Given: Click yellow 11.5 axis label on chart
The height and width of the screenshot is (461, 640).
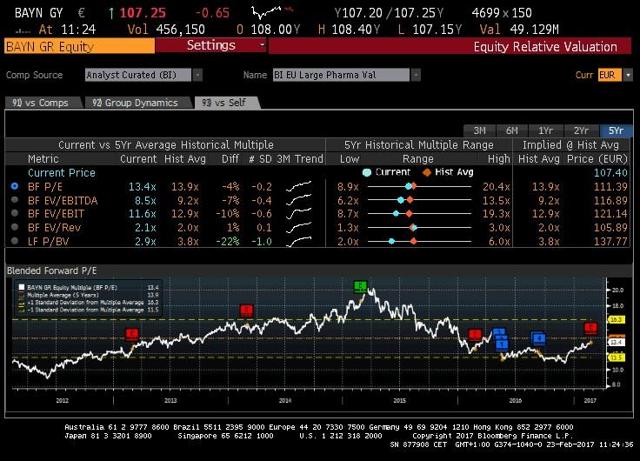Looking at the screenshot, I should pyautogui.click(x=616, y=358).
